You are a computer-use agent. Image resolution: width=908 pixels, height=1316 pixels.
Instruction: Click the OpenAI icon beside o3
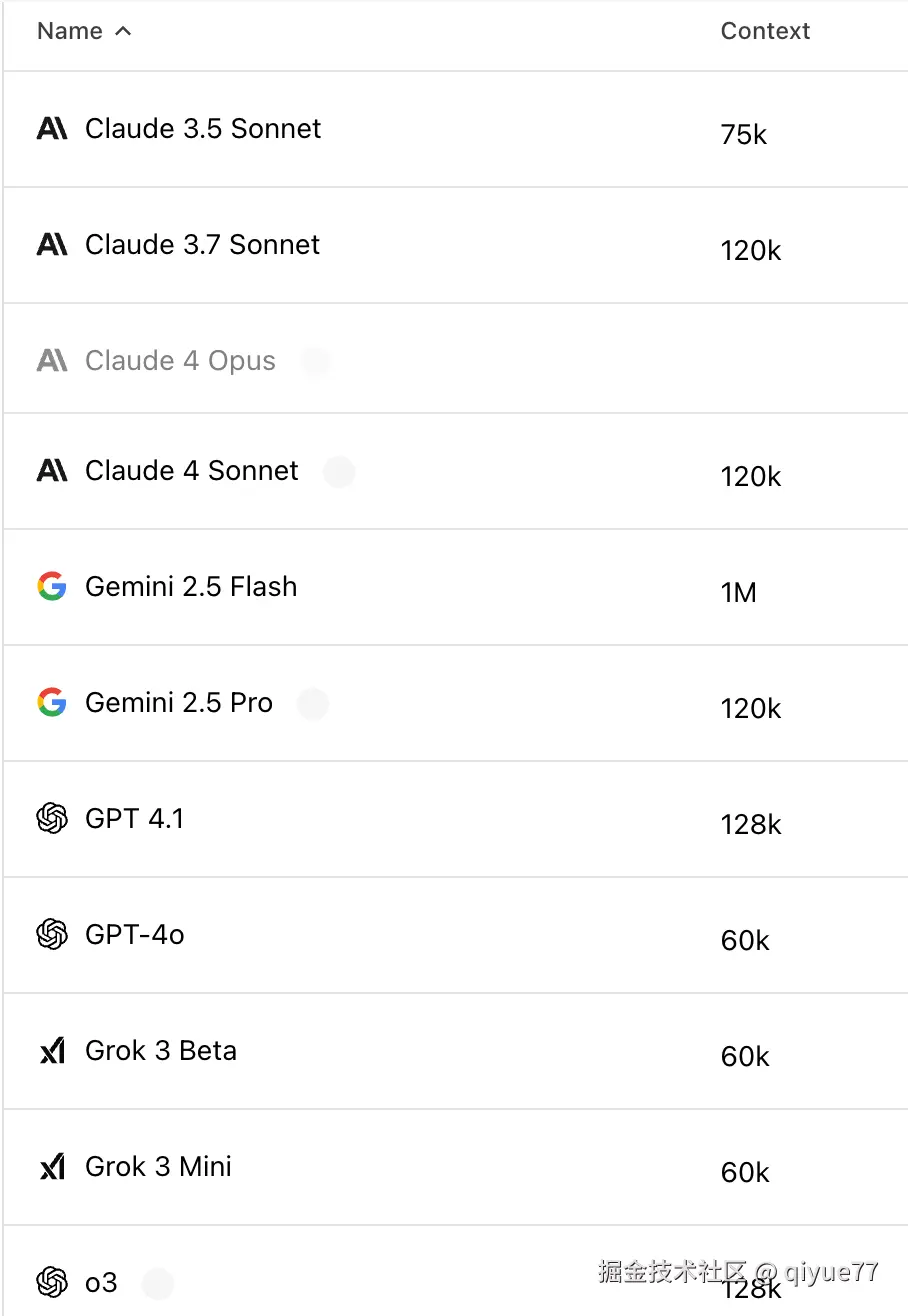pos(52,1282)
